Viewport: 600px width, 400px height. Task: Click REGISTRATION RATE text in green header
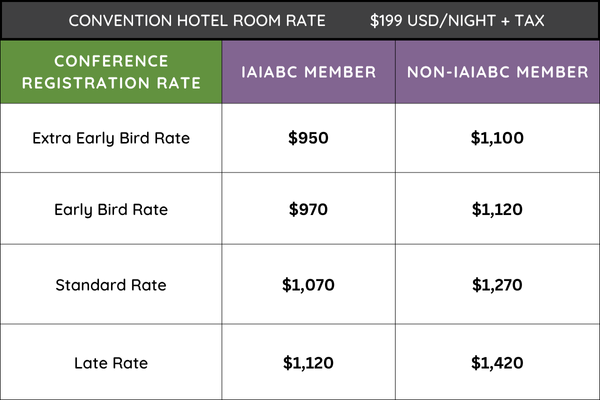pos(111,83)
